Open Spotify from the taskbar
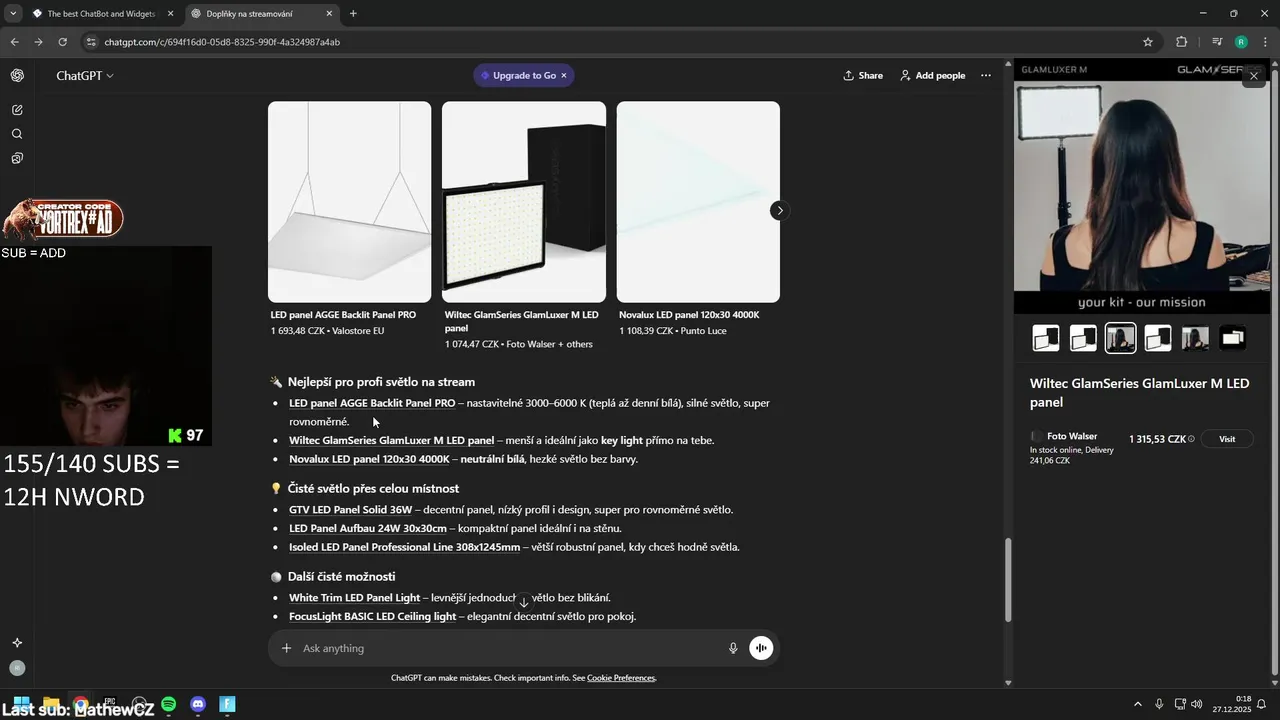 tap(169, 704)
